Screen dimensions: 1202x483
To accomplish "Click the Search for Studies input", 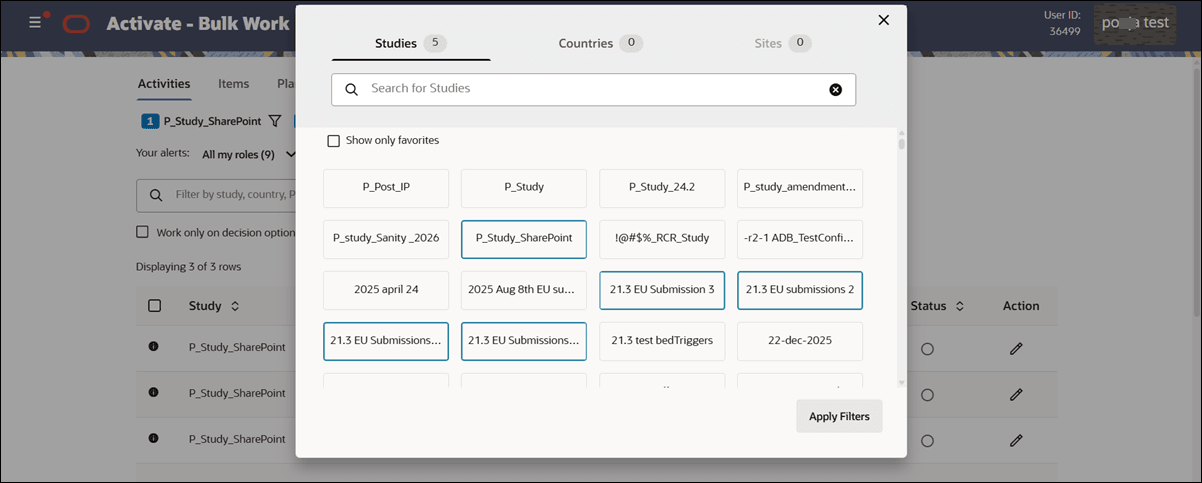I will [x=594, y=89].
